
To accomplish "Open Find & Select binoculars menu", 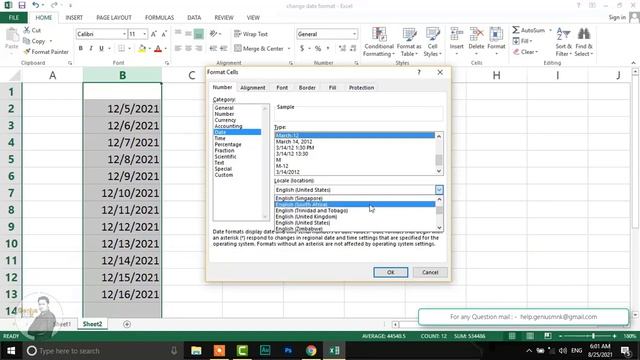I will (584, 42).
